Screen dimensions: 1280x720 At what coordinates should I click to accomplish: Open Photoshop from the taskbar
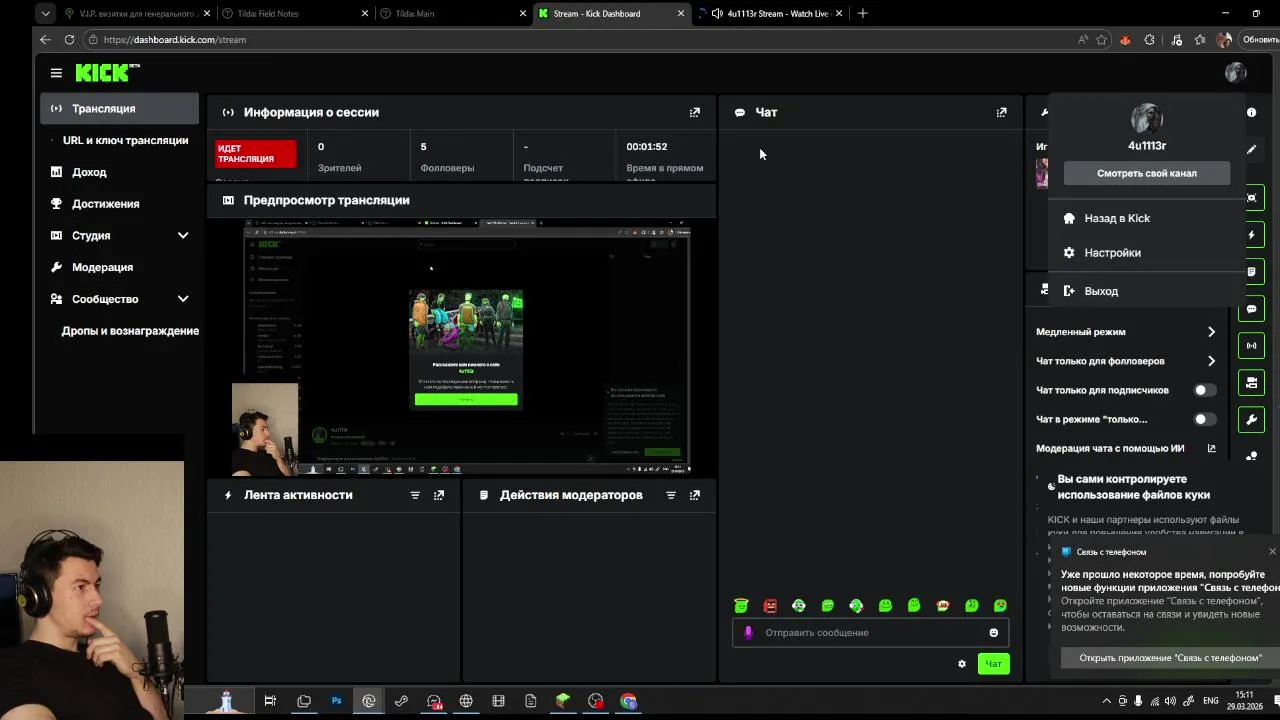(x=336, y=701)
